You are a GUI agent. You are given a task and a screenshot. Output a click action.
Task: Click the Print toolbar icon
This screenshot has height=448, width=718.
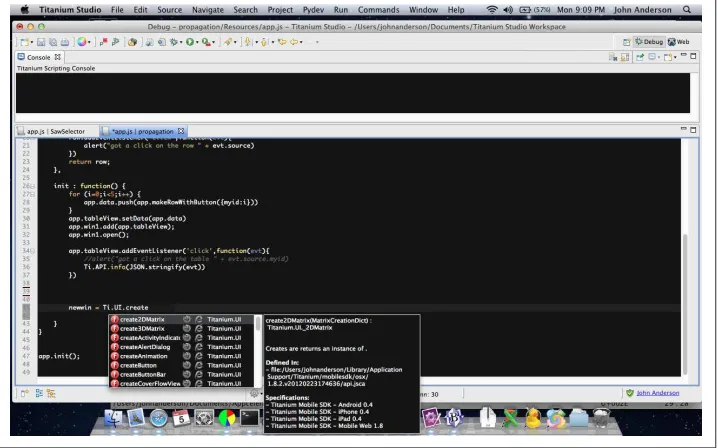[65, 42]
